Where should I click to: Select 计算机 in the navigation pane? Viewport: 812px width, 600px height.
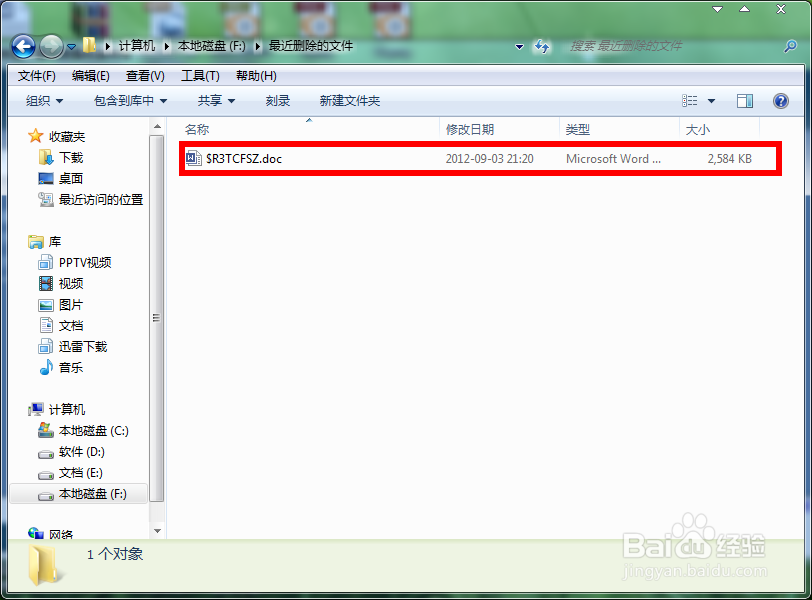67,409
